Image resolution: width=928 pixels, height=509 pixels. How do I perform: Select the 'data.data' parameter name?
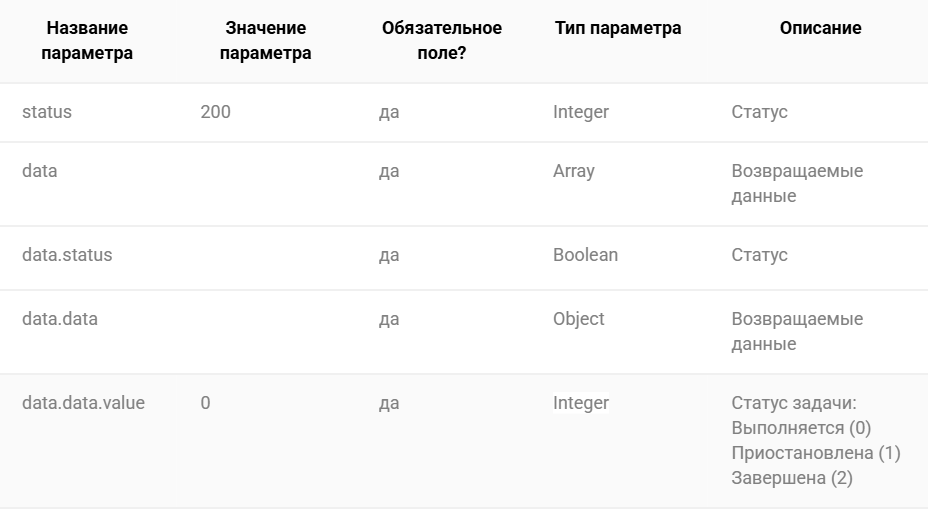coord(60,319)
